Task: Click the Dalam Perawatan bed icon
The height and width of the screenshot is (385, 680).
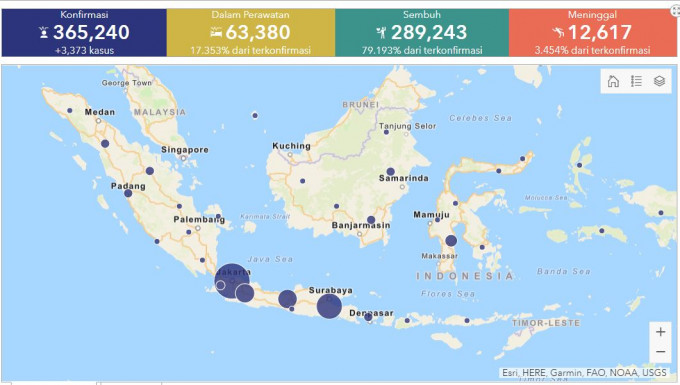Action: pyautogui.click(x=216, y=32)
